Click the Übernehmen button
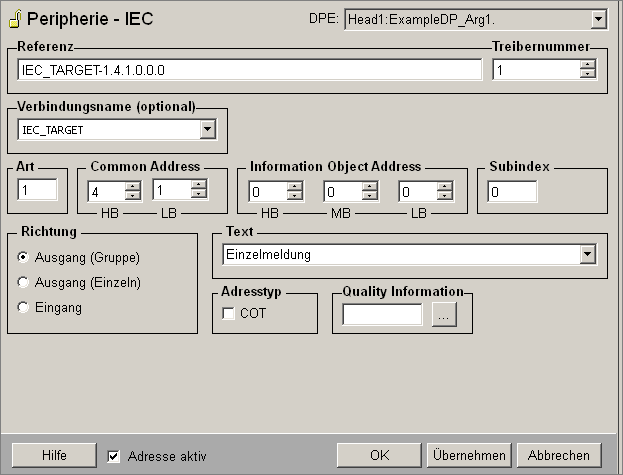 coord(469,455)
